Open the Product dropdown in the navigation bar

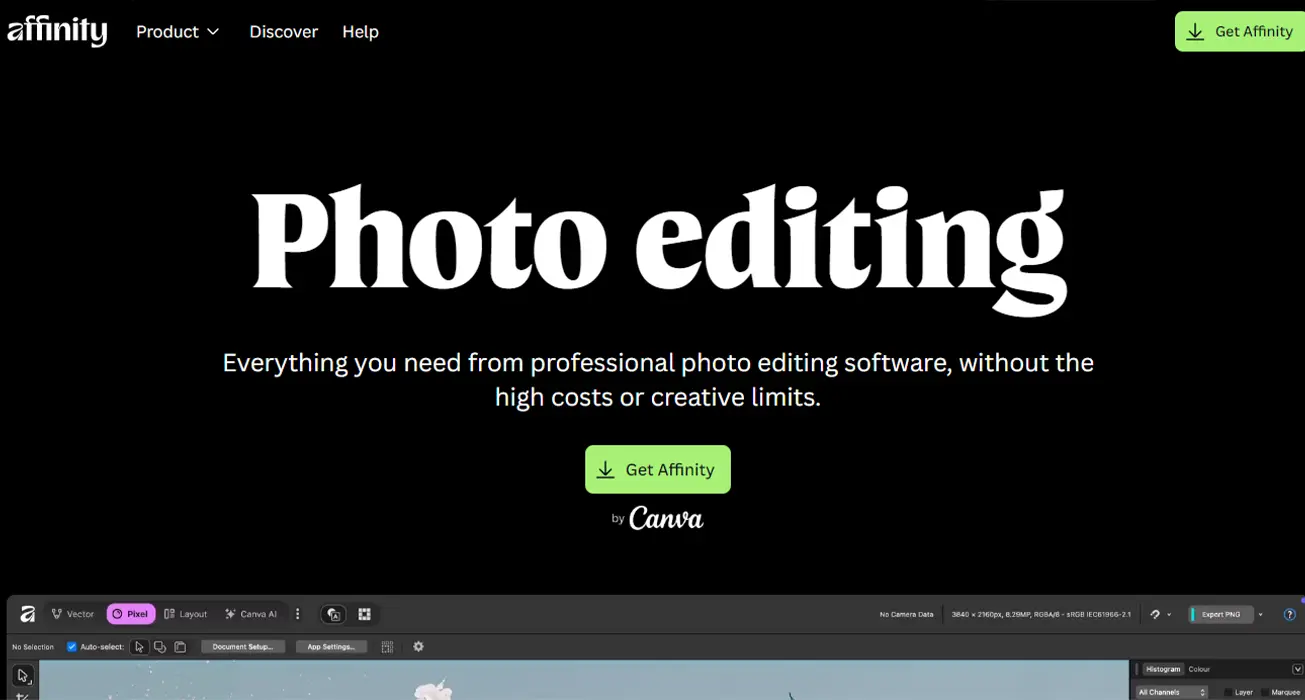coord(177,31)
